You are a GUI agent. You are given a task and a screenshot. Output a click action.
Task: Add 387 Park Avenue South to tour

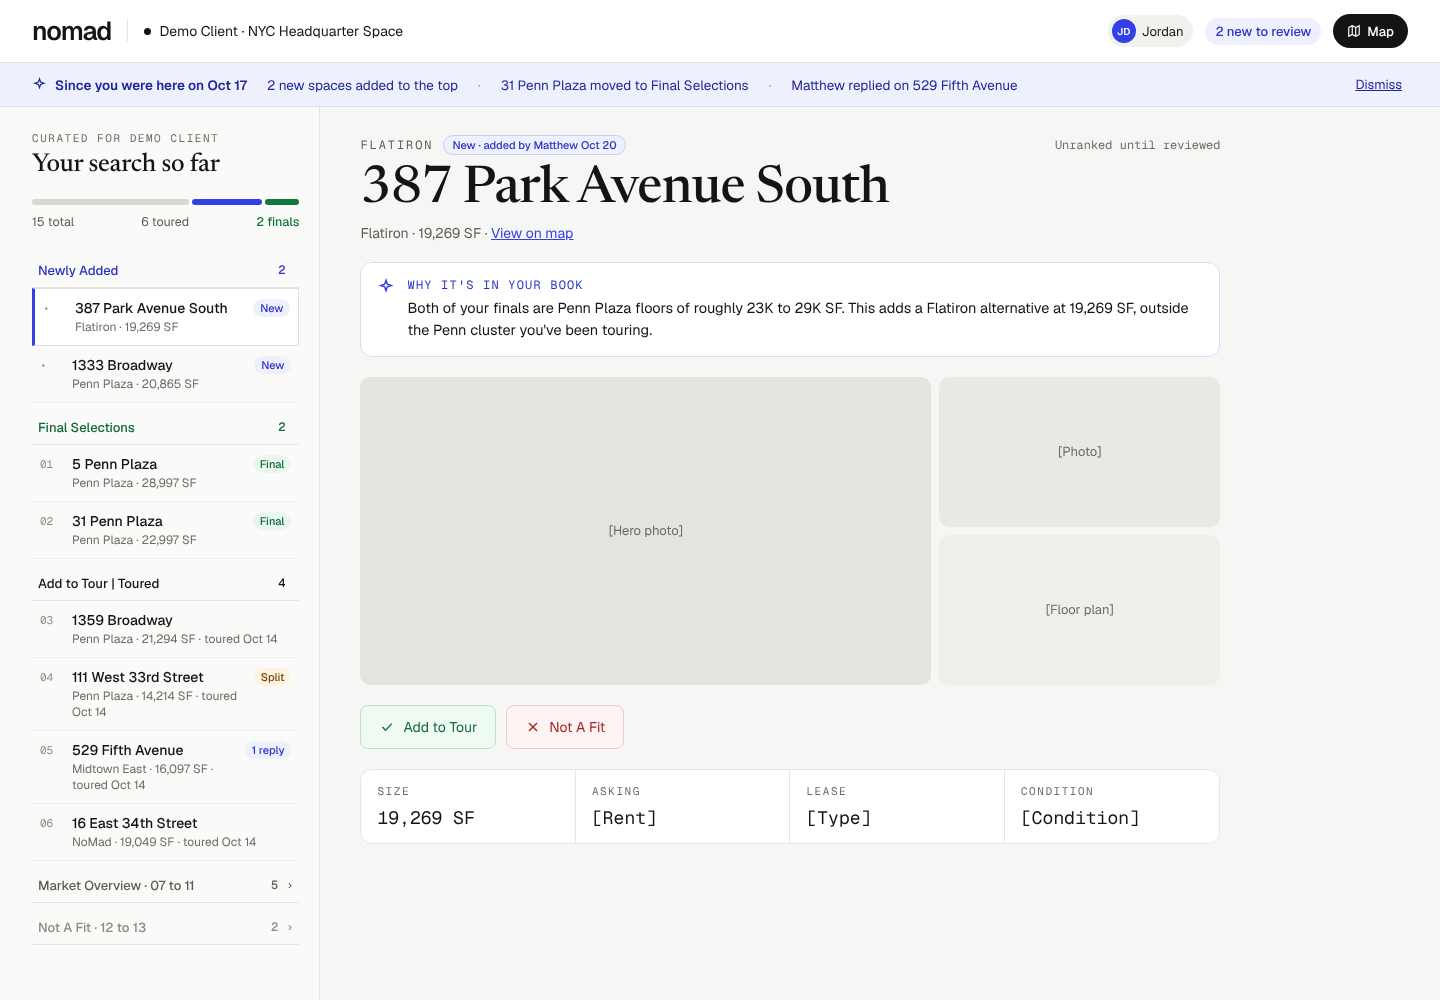[428, 727]
